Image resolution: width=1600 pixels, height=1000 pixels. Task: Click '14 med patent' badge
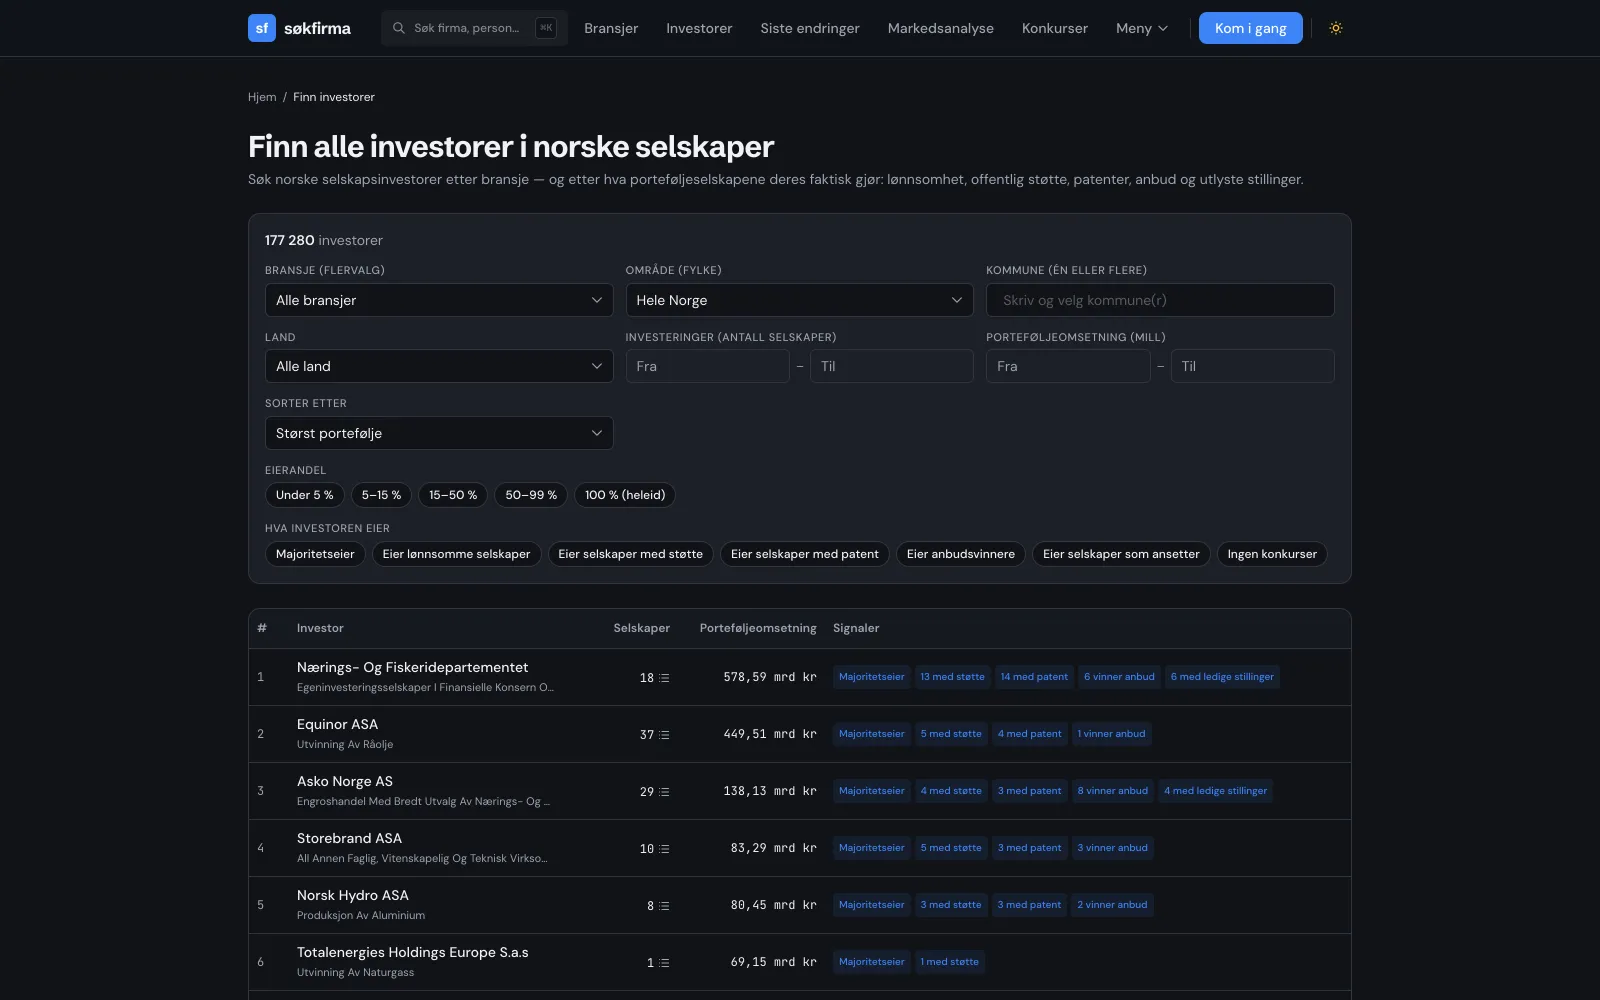(x=1034, y=677)
